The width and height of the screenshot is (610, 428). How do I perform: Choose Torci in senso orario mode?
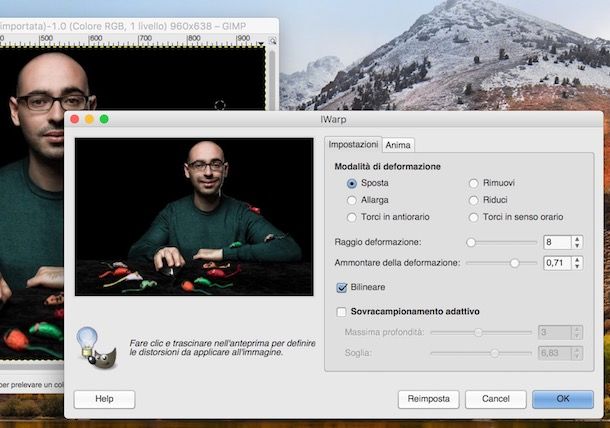[x=473, y=217]
